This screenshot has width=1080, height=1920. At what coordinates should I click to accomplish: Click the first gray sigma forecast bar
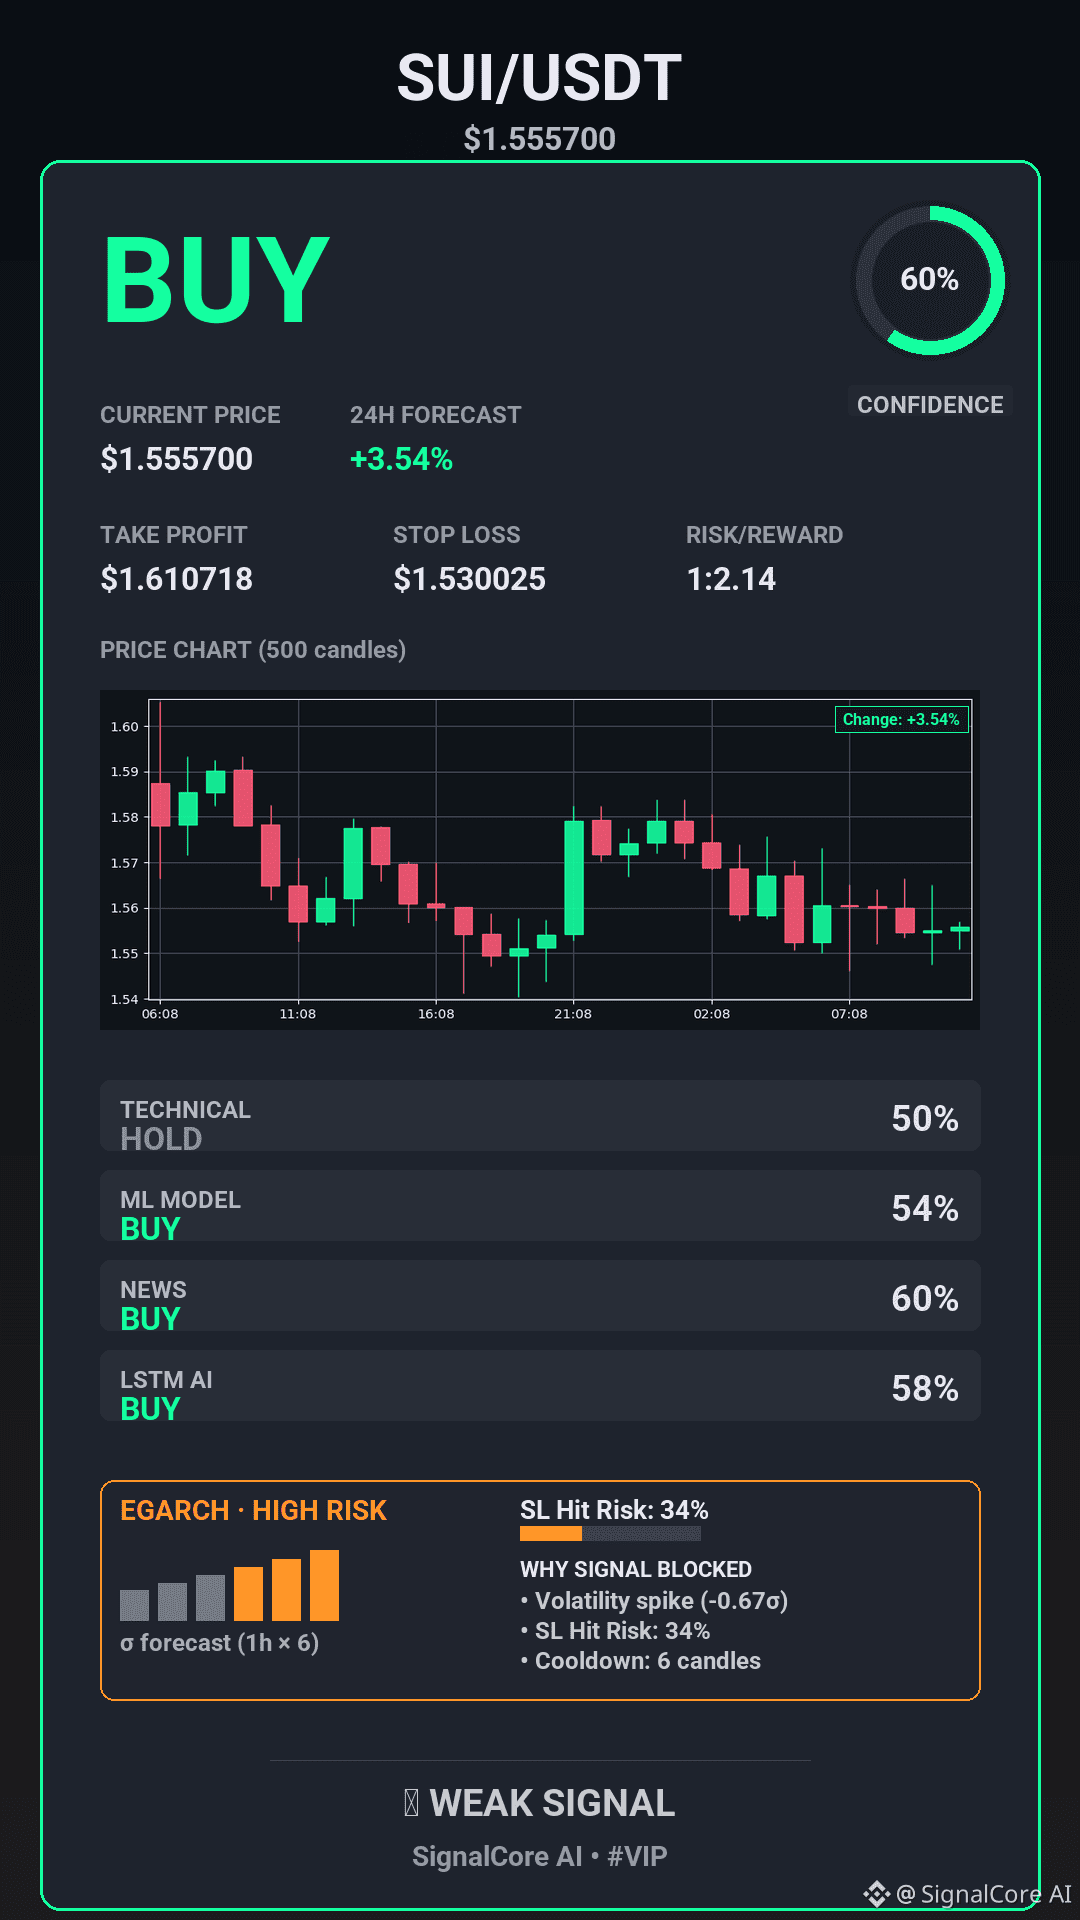click(x=134, y=1604)
